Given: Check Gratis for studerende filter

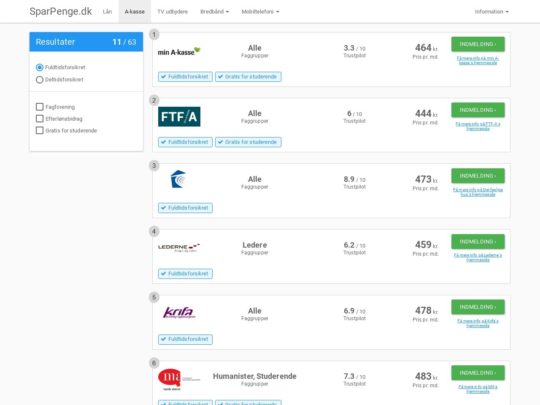Looking at the screenshot, I should (x=40, y=130).
